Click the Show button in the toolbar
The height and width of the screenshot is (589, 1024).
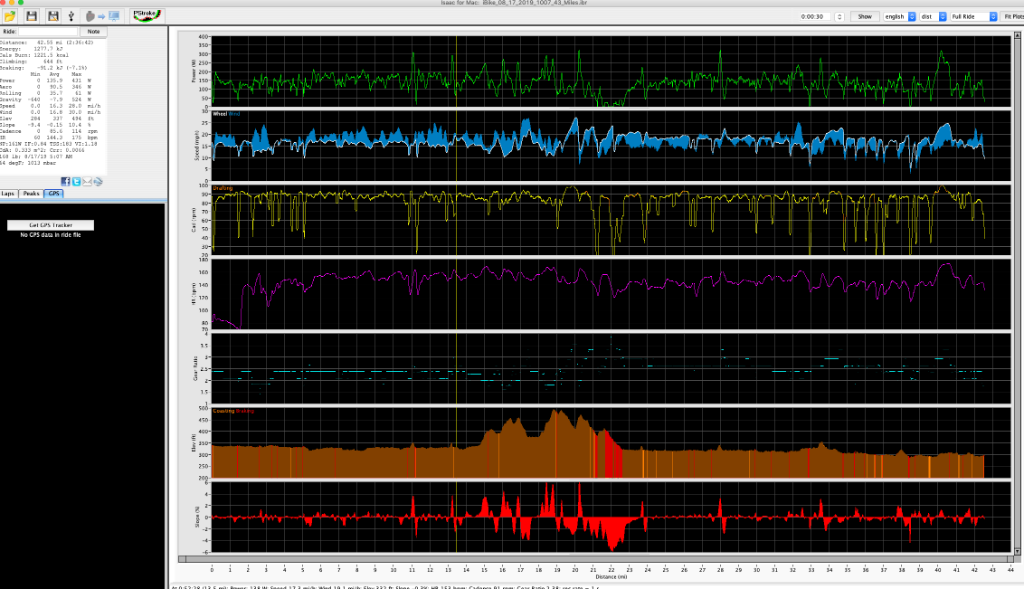865,17
